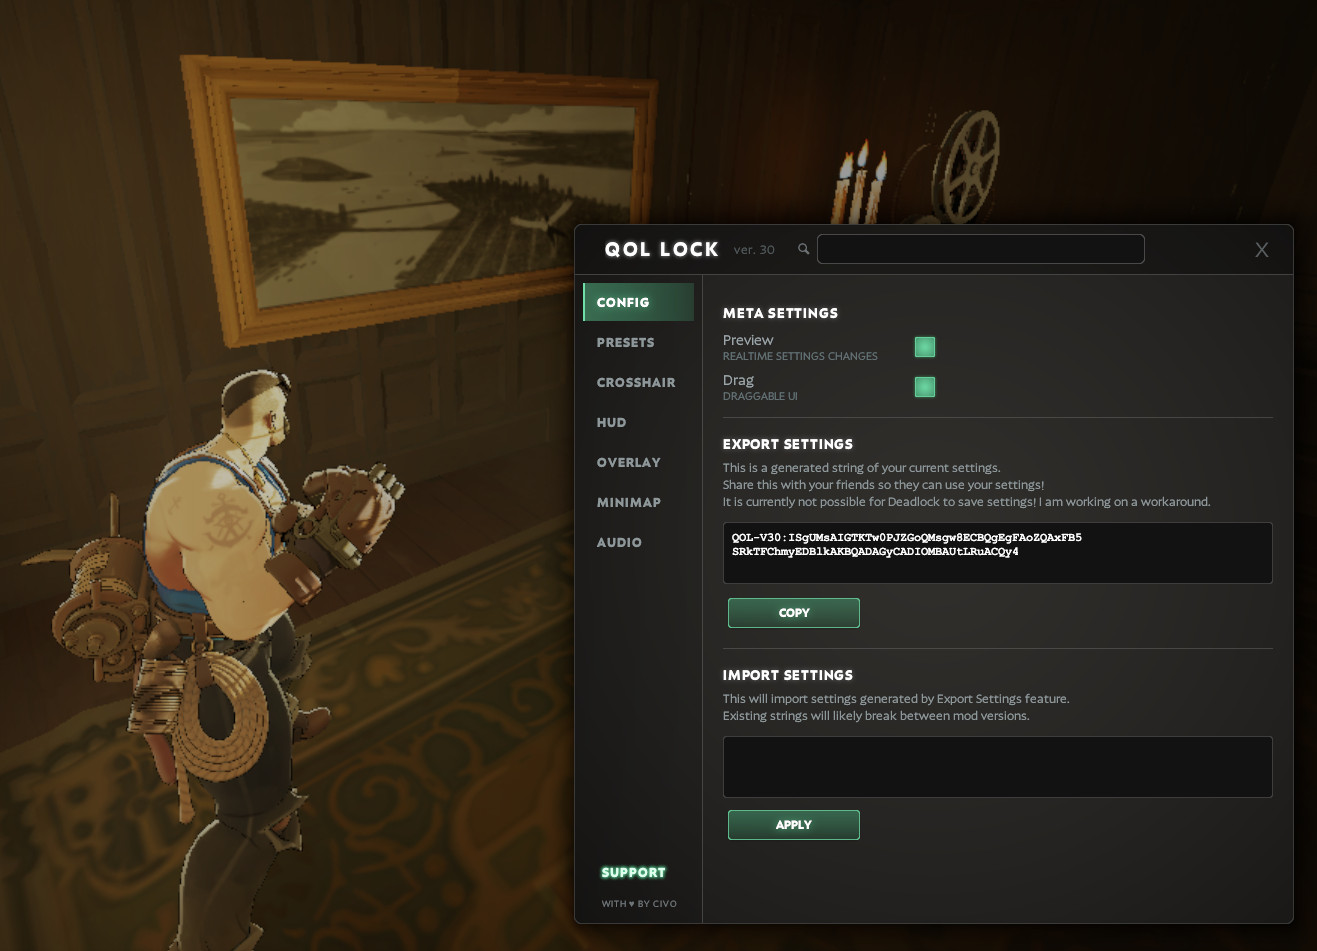Toggle the Preview realtime settings checkbox

[925, 347]
